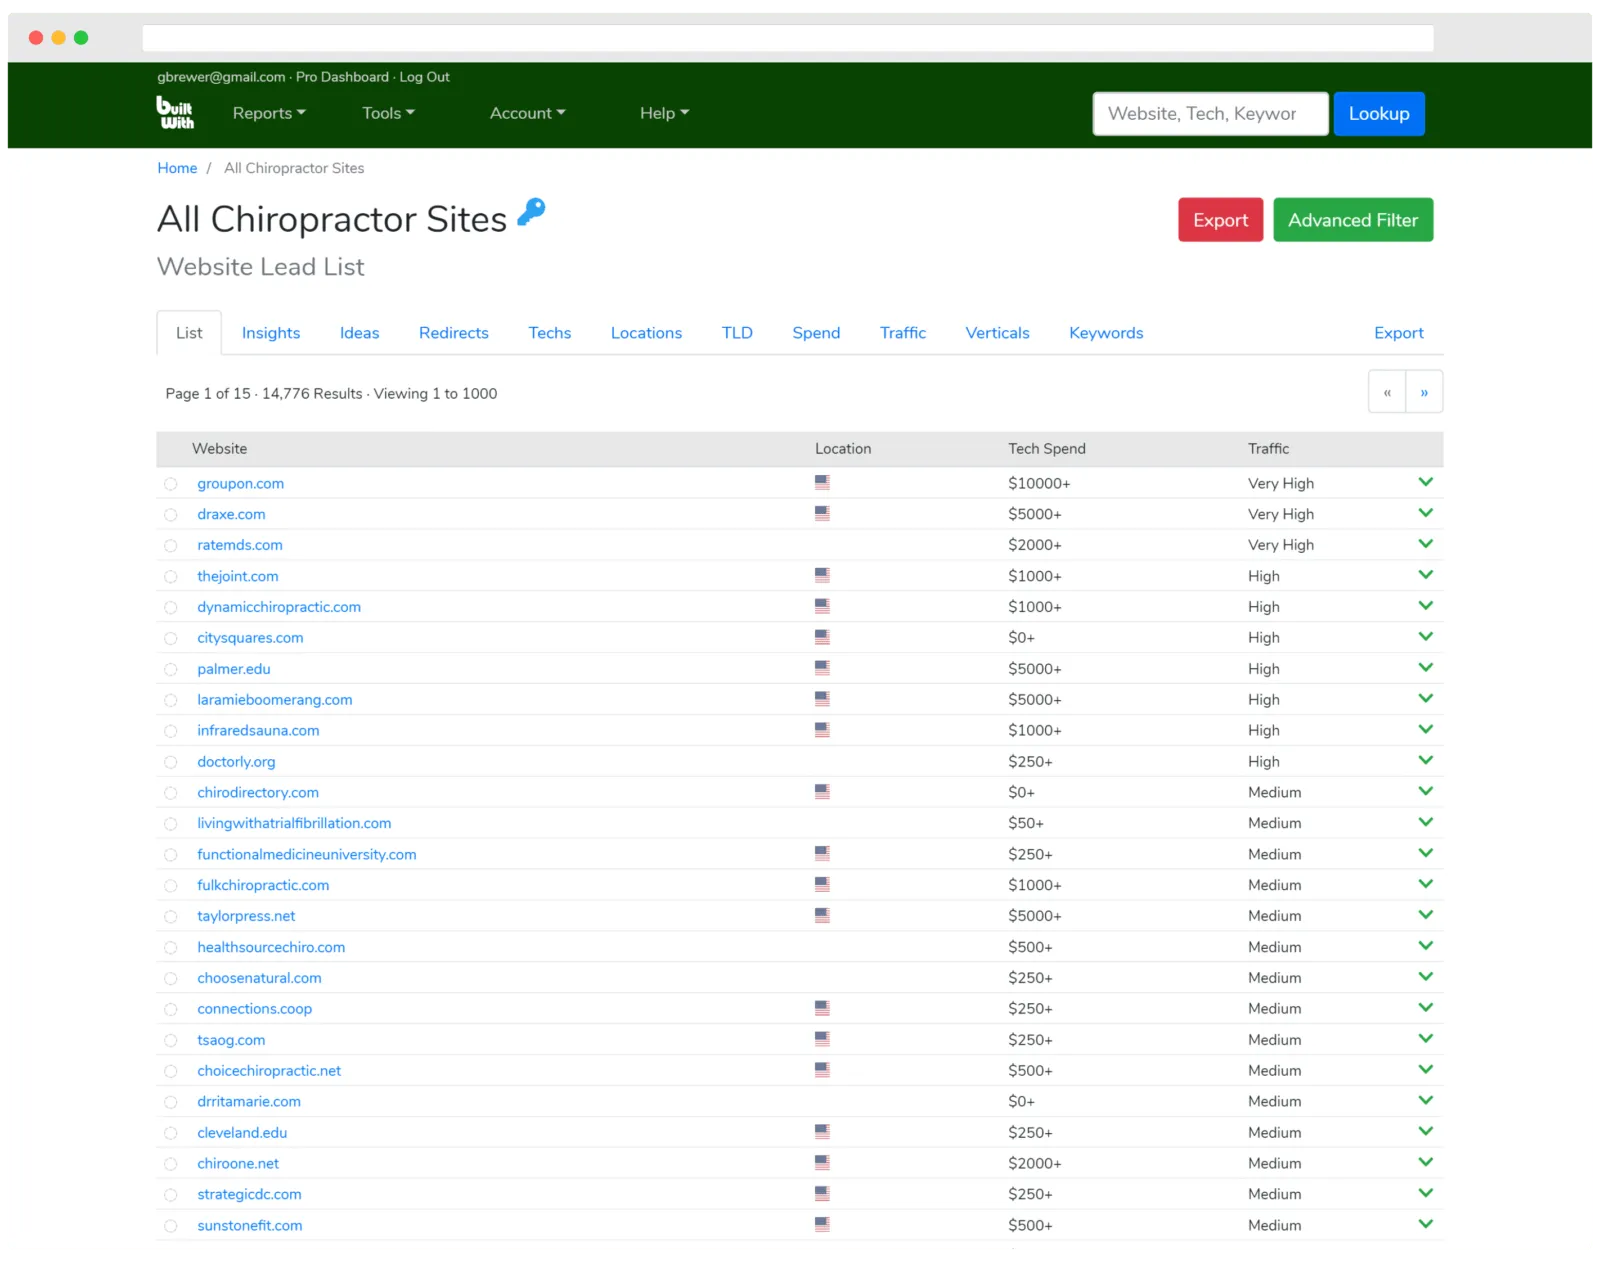Expand the green chevron for doctorly.org
The height and width of the screenshot is (1262, 1600).
(x=1425, y=760)
